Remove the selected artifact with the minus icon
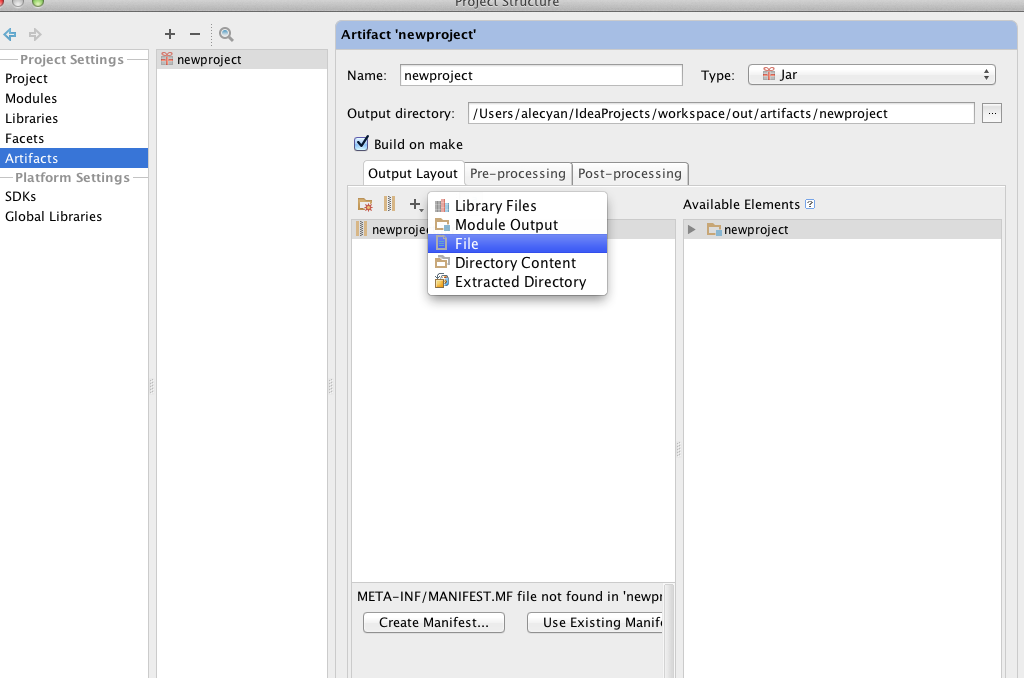The image size is (1024, 678). click(x=195, y=34)
